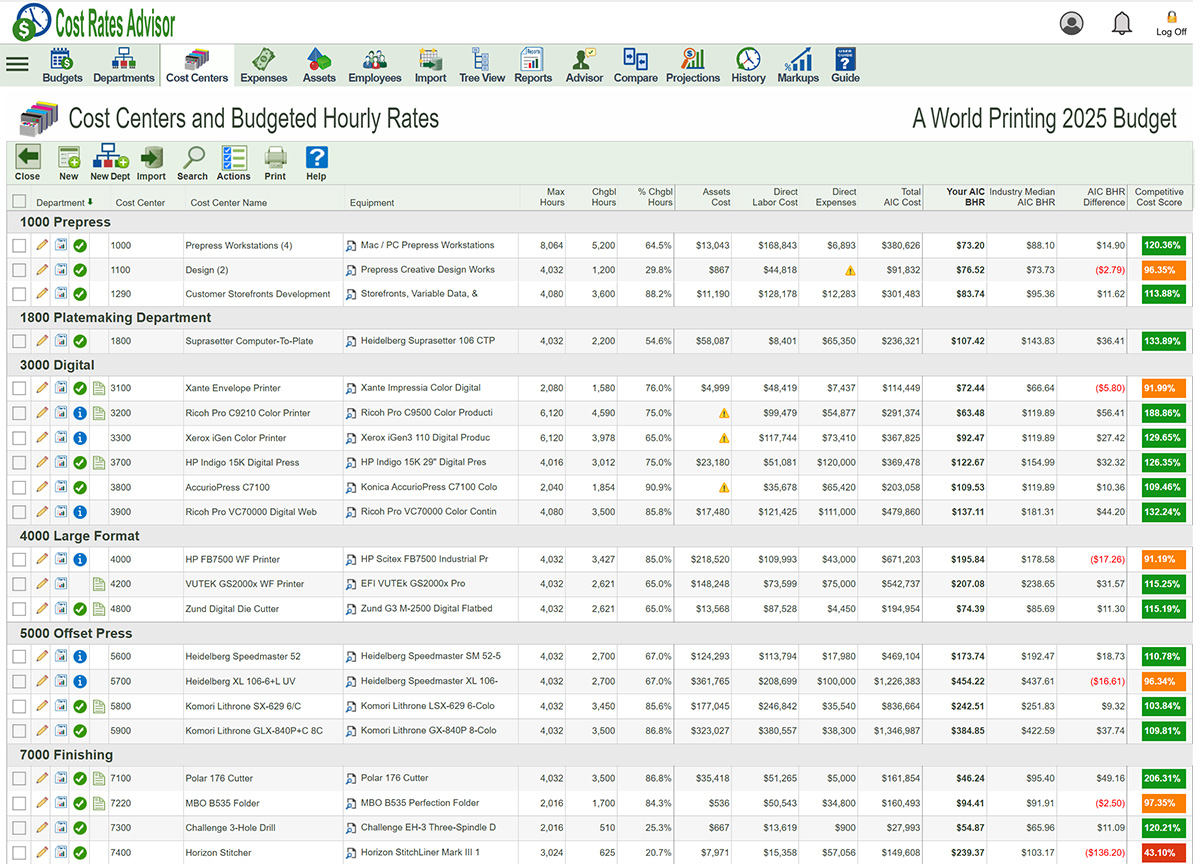Viewport: 1200px width, 864px height.
Task: Open the Compare tool
Action: (x=636, y=66)
